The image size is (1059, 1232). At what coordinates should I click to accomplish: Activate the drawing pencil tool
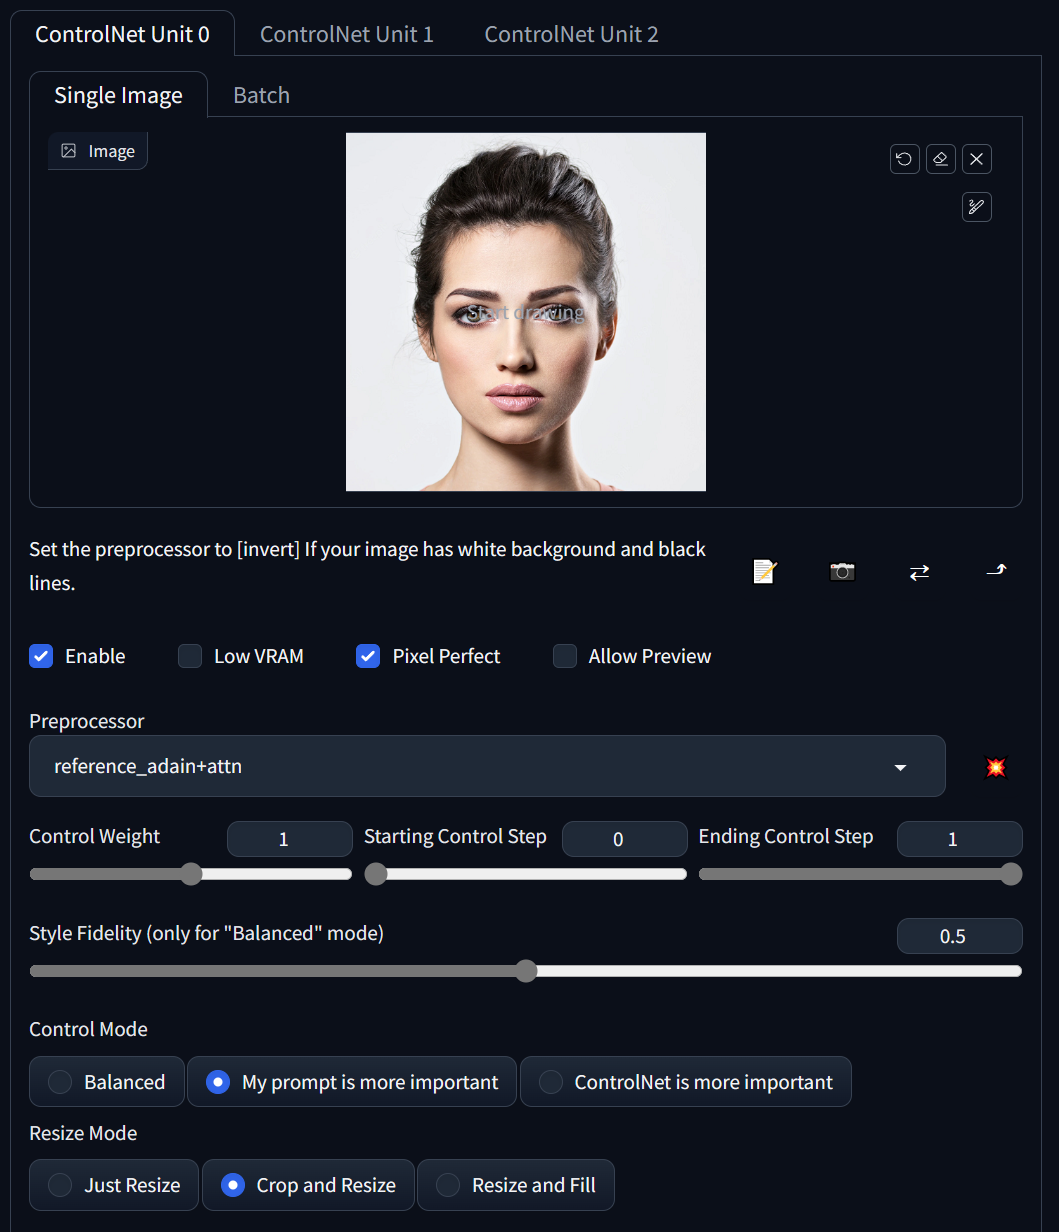pyautogui.click(x=976, y=207)
